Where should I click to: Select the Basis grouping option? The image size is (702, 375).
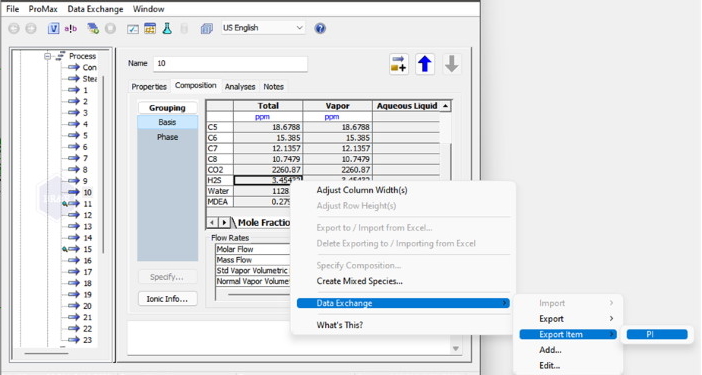click(167, 122)
